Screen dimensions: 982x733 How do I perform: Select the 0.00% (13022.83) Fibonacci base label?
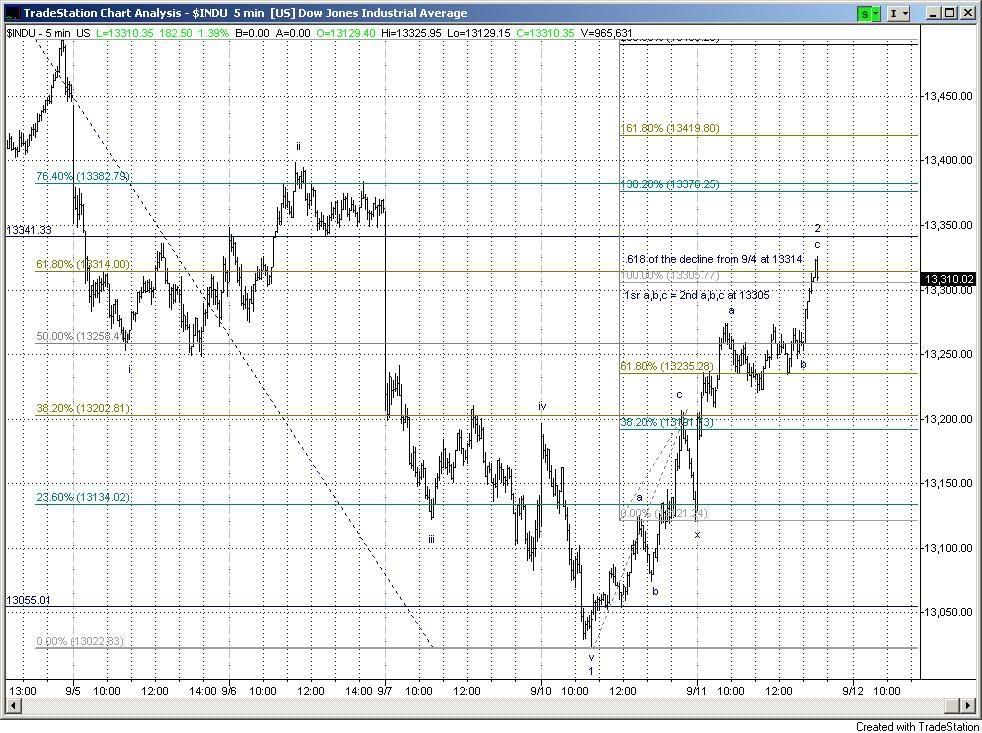pos(79,642)
